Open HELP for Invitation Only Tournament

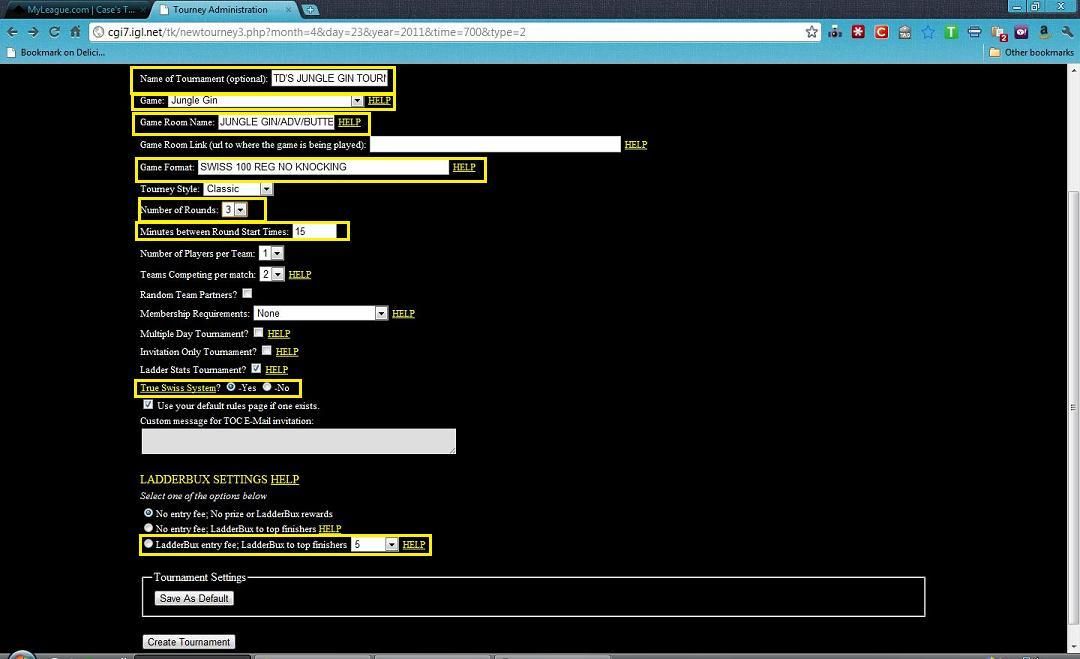tap(287, 351)
